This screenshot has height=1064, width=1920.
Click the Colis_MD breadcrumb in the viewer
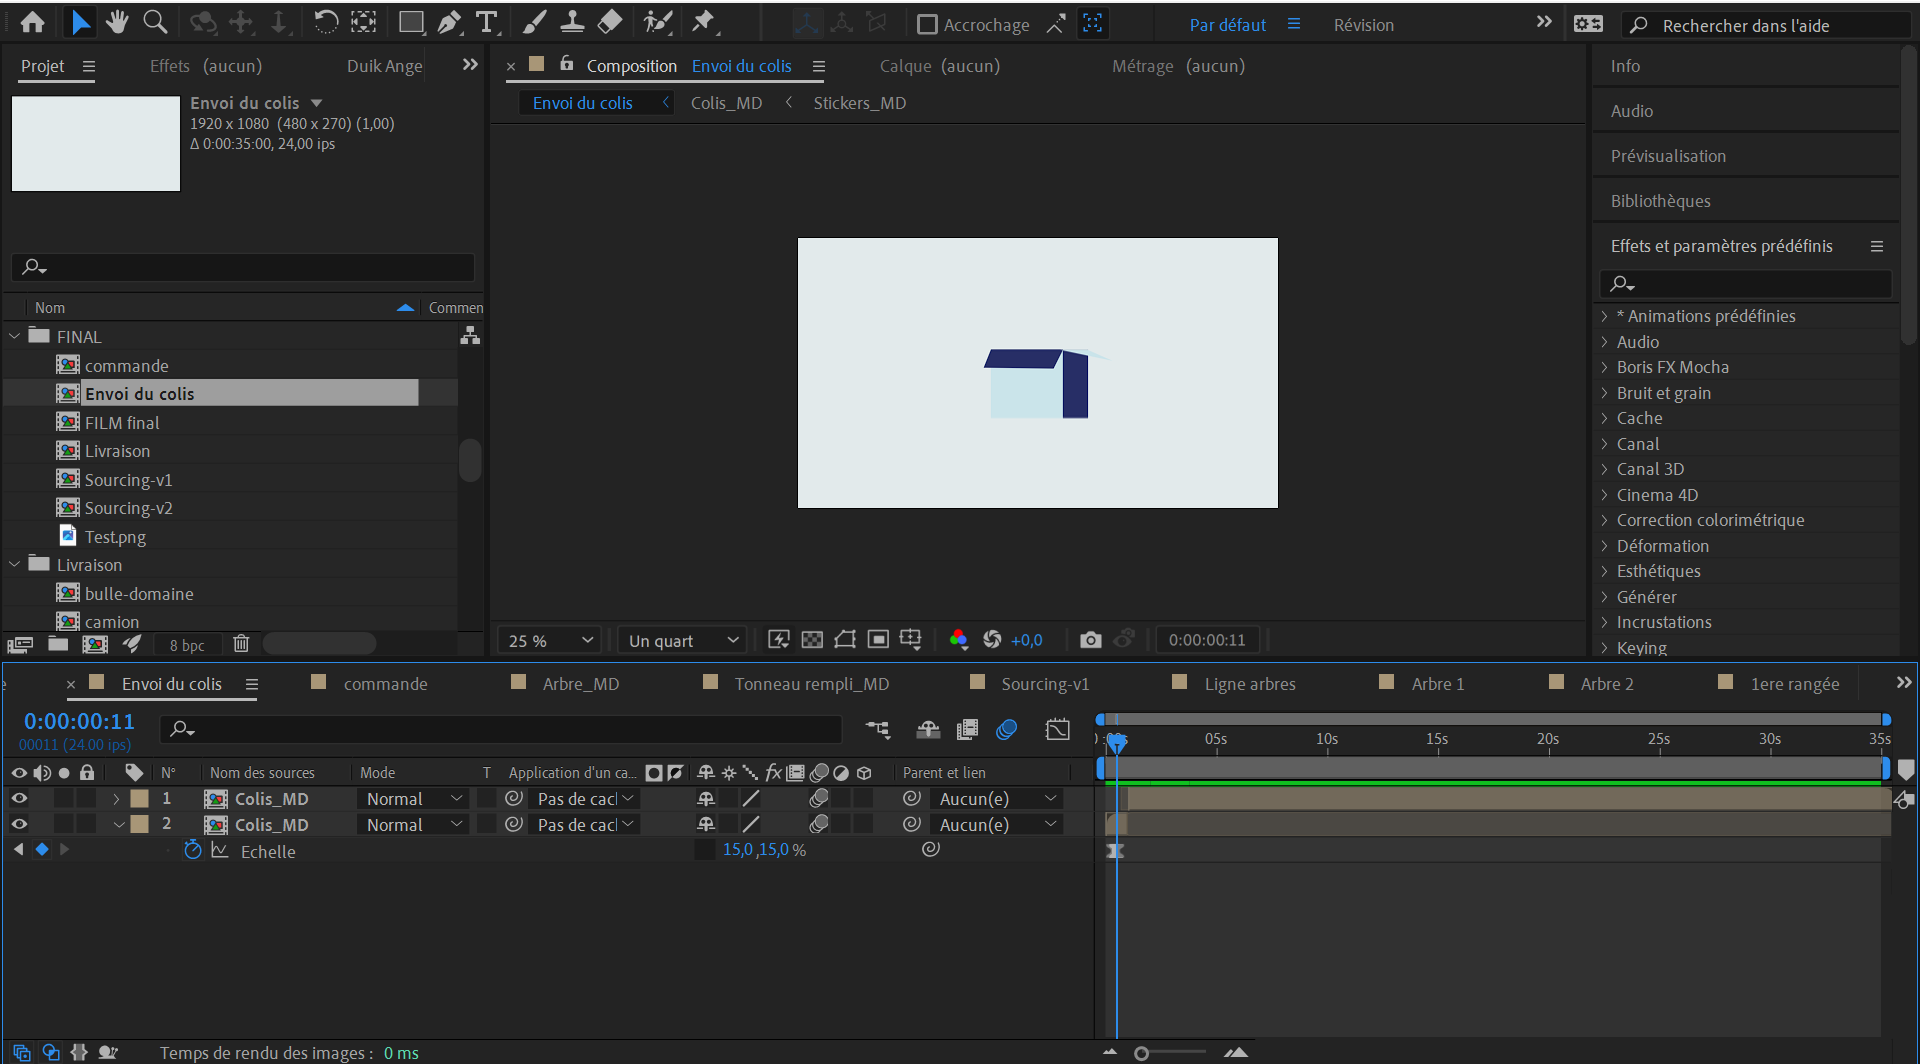(726, 103)
